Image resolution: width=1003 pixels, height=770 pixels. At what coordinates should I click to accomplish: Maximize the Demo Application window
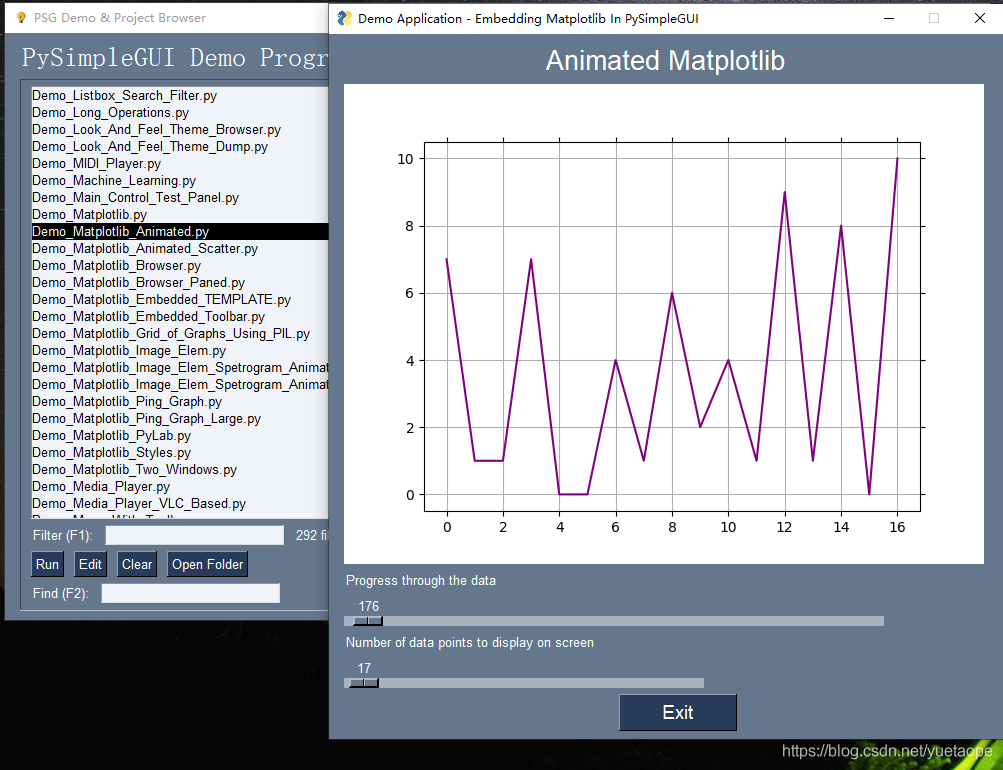934,19
